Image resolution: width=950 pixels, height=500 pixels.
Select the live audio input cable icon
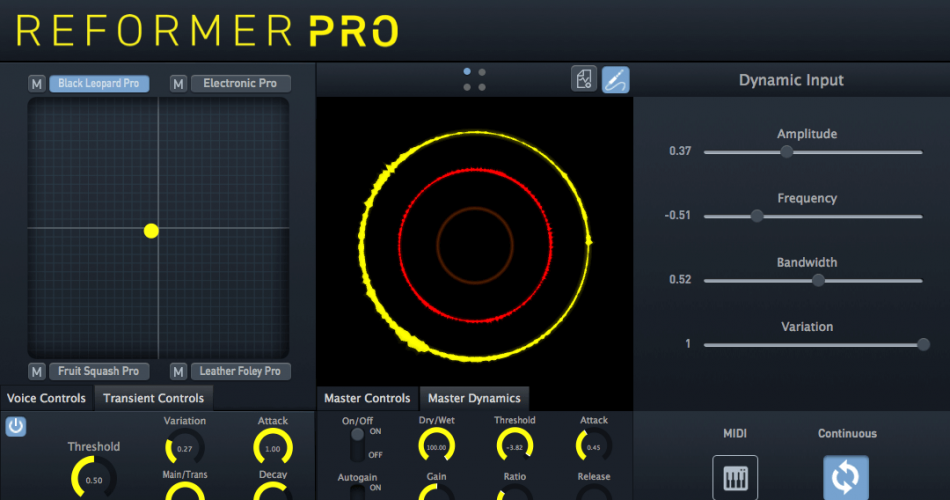click(x=616, y=80)
